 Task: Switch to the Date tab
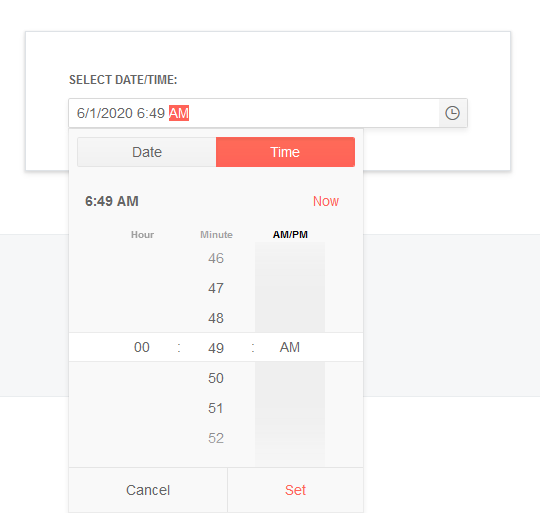coord(147,152)
